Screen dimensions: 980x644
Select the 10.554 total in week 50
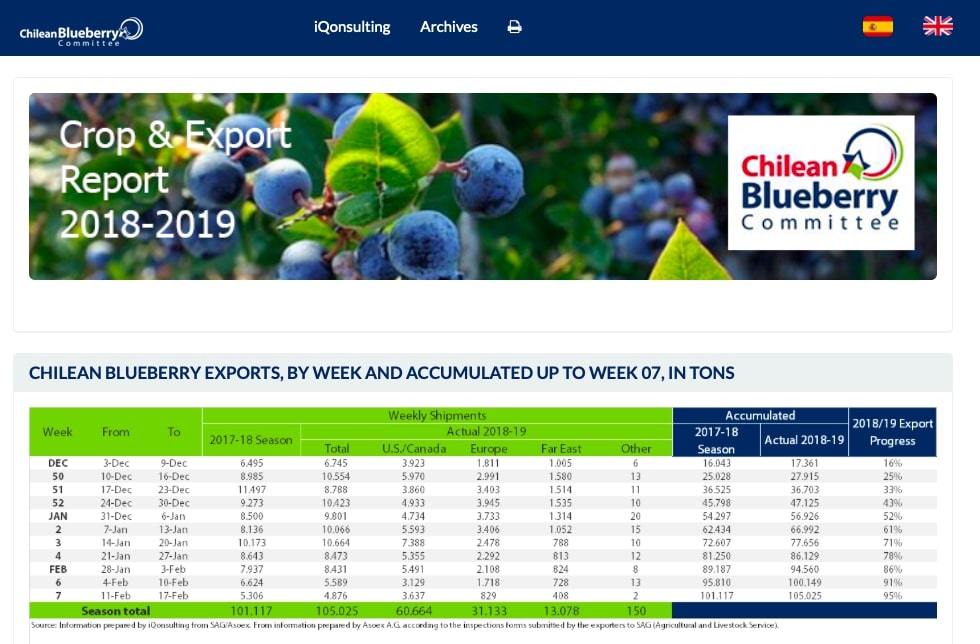[336, 476]
